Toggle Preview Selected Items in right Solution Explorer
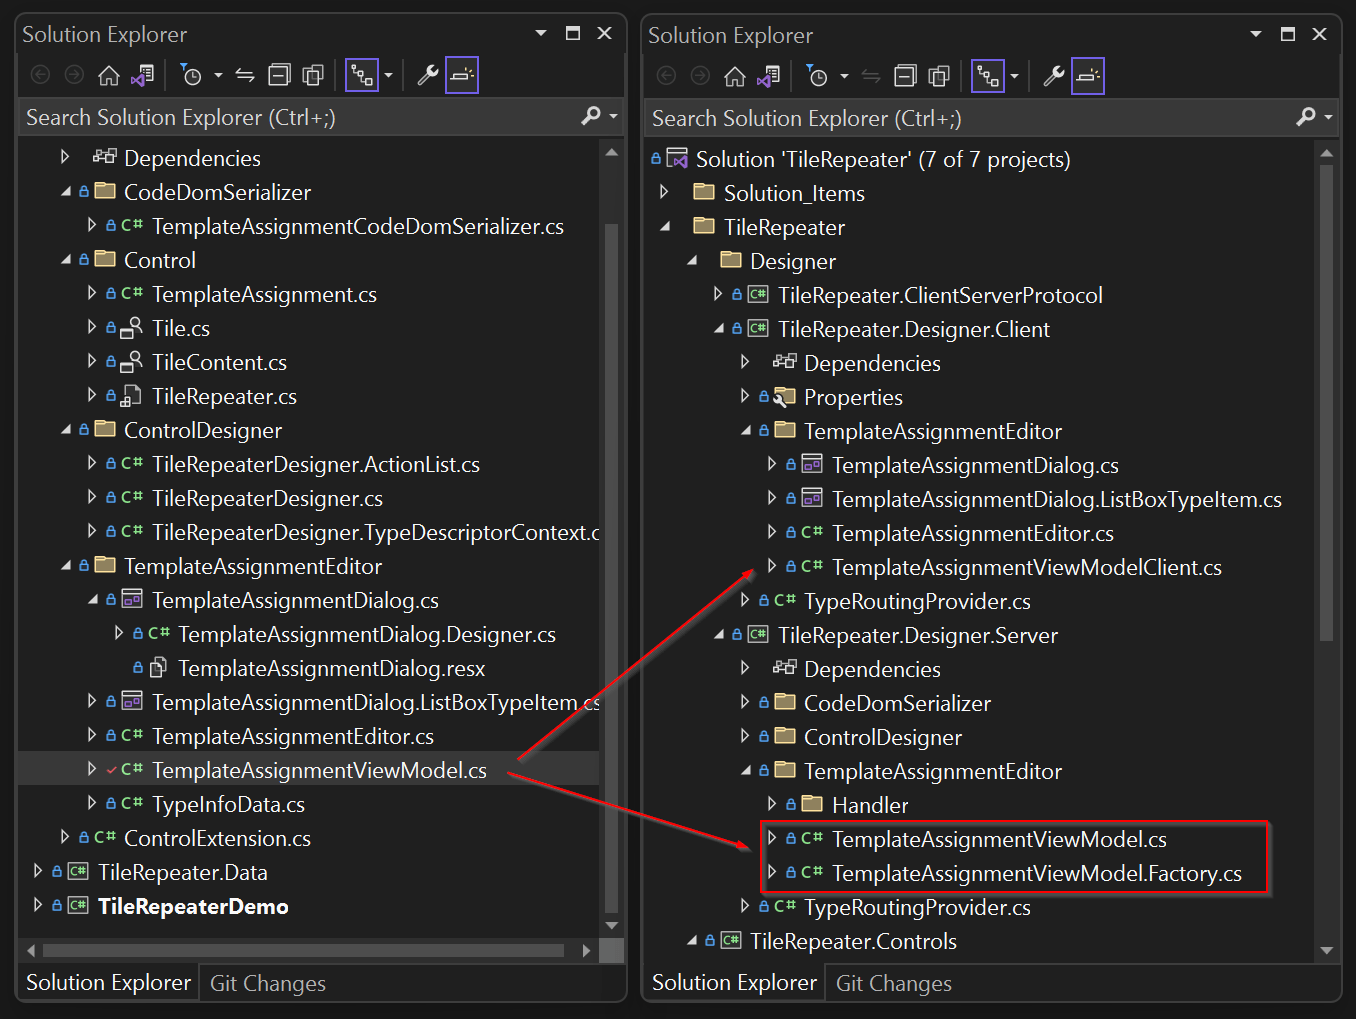This screenshot has height=1019, width=1356. tap(1088, 76)
